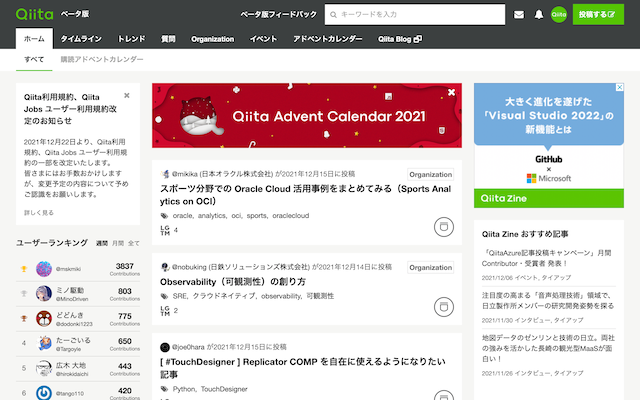Screen dimensions: 640x400
Task: Show 月間 user ranking
Action: (x=118, y=243)
